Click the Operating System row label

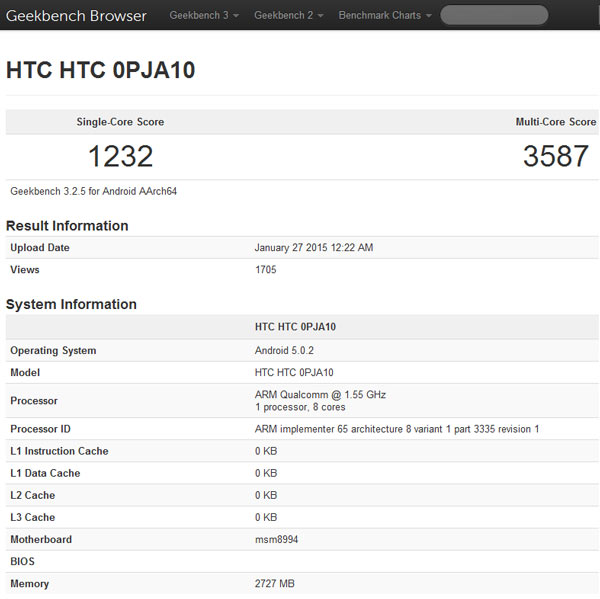53,351
